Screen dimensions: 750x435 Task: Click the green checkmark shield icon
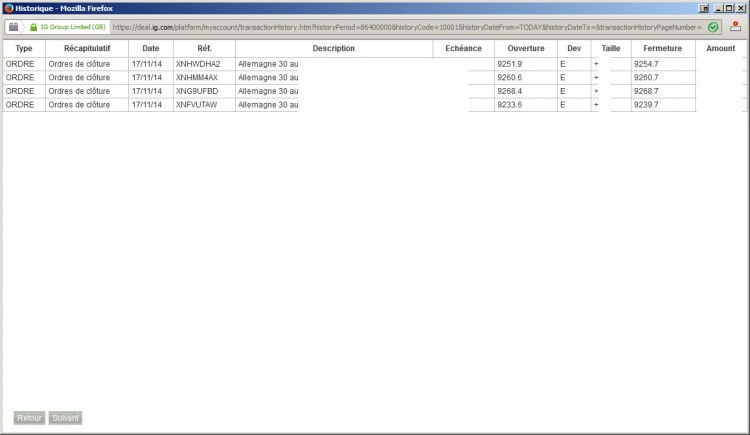pos(713,27)
